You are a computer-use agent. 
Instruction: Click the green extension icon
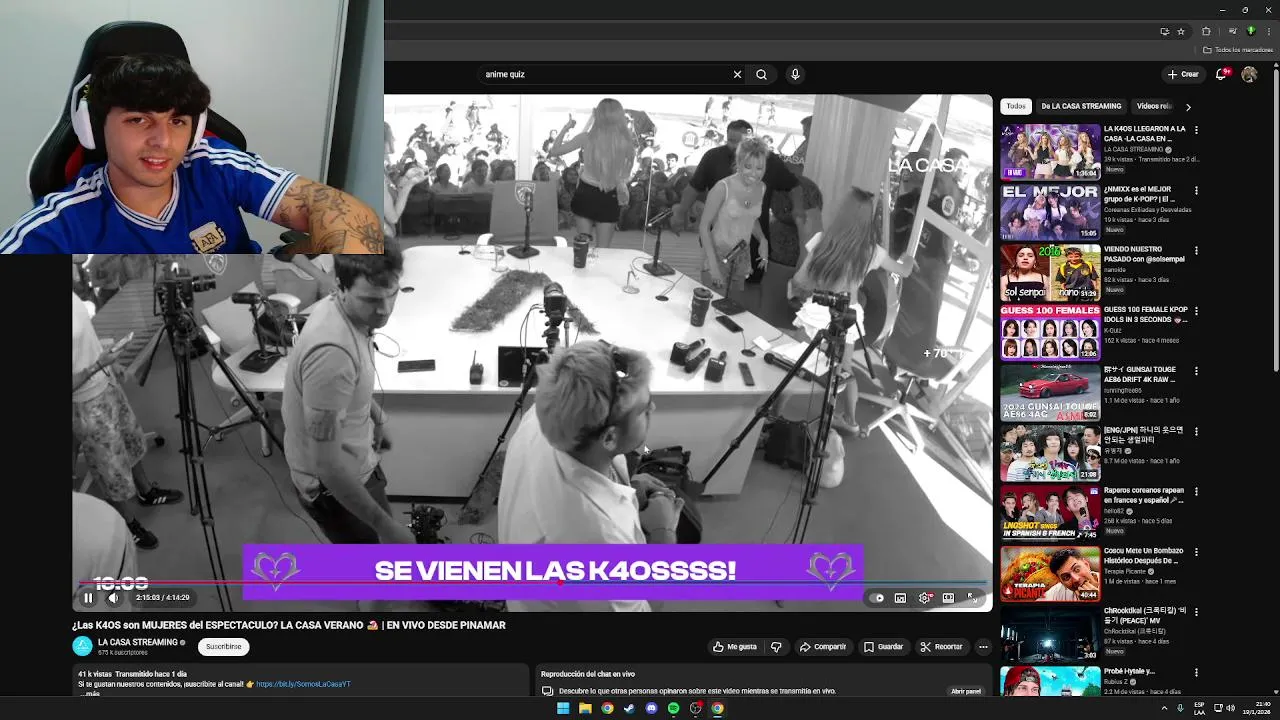click(x=1250, y=31)
